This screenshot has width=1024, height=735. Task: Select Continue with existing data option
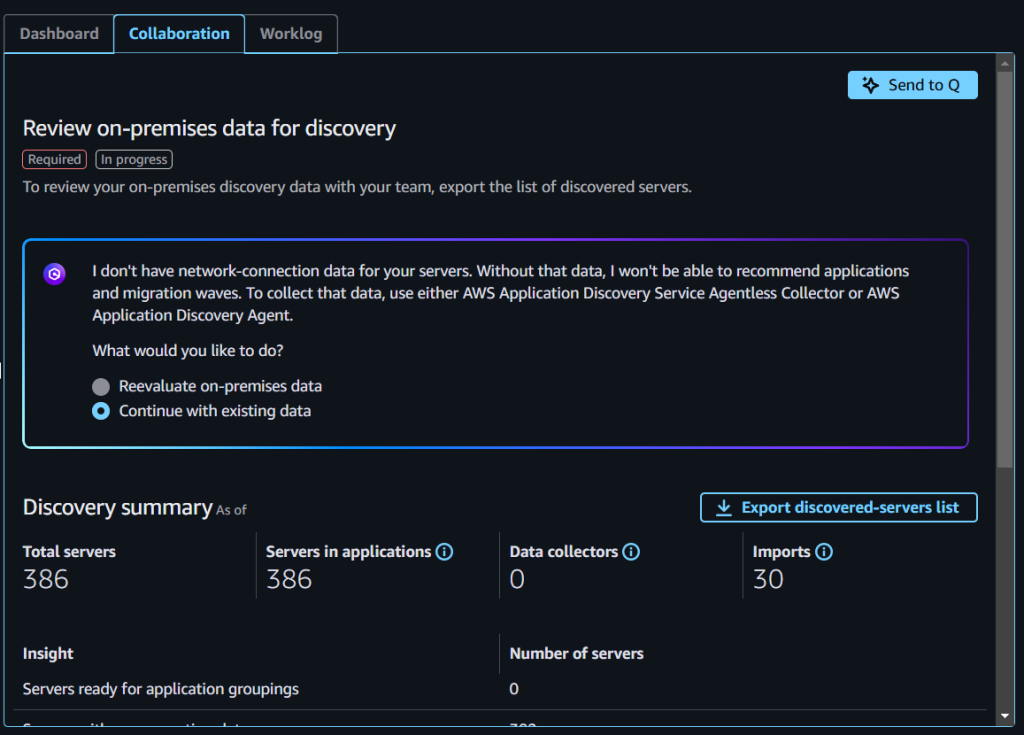tap(100, 411)
